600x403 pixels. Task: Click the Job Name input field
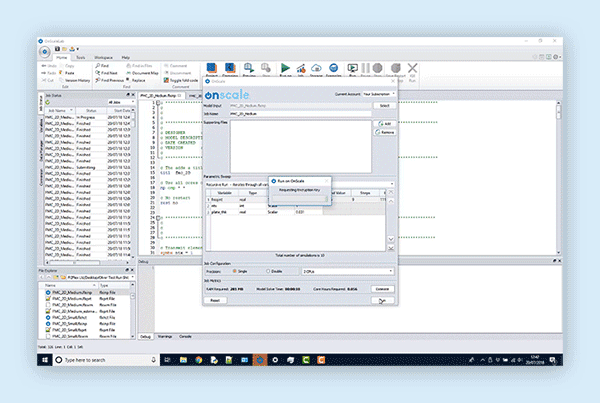tap(300, 114)
